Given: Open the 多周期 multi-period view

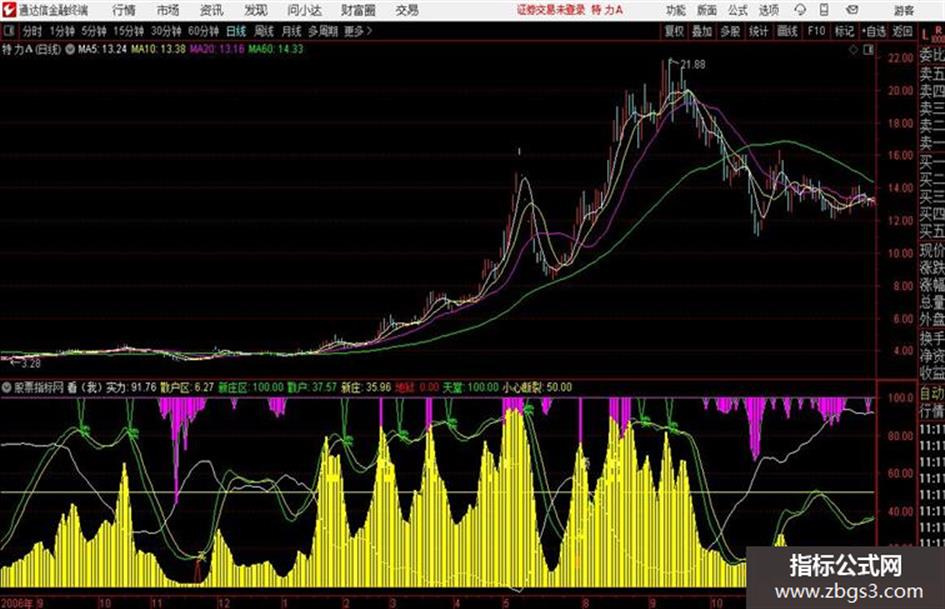Looking at the screenshot, I should tap(323, 31).
